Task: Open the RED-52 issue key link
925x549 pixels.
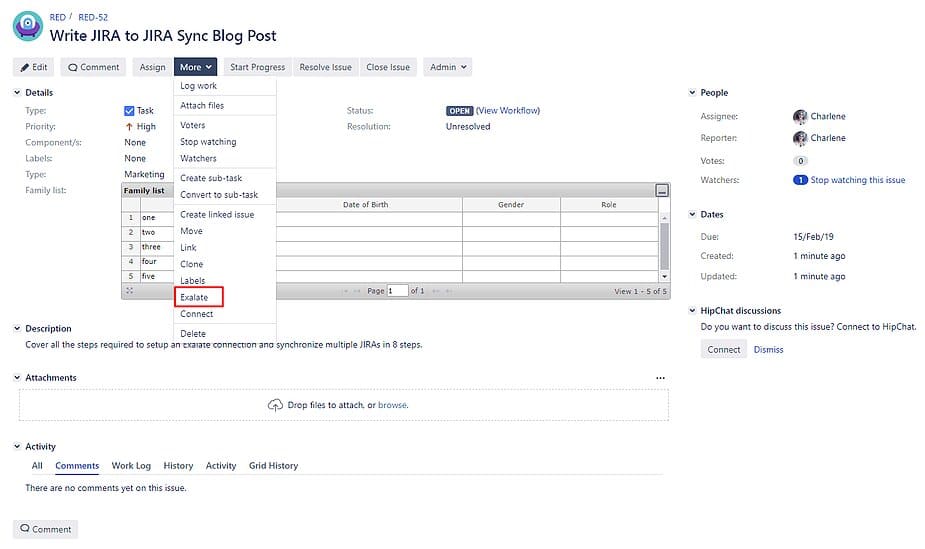Action: pyautogui.click(x=93, y=17)
